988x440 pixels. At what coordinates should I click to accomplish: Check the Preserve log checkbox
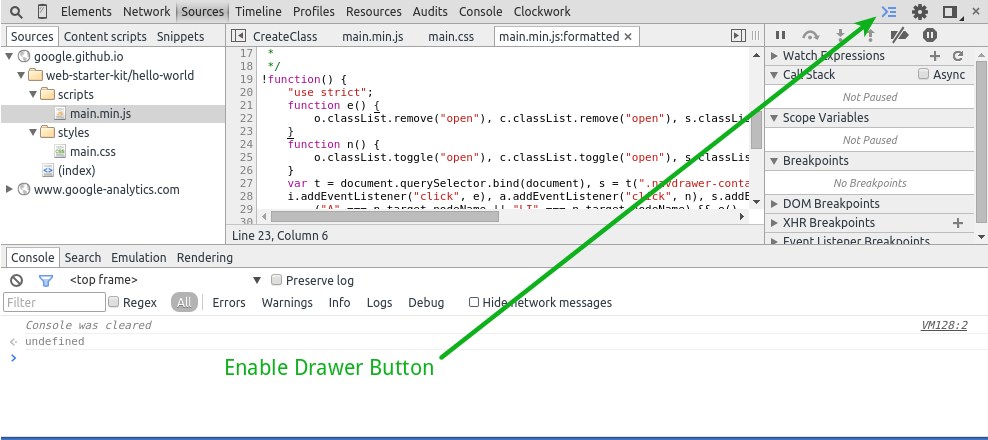pyautogui.click(x=277, y=281)
